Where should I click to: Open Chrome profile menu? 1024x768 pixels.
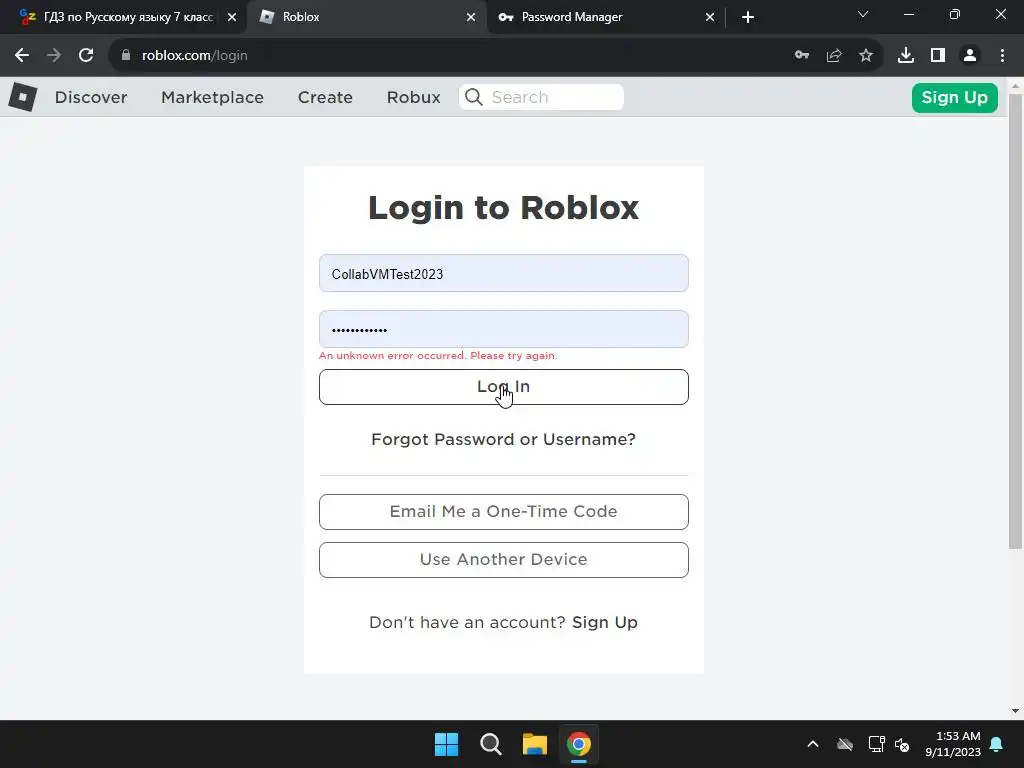970,56
